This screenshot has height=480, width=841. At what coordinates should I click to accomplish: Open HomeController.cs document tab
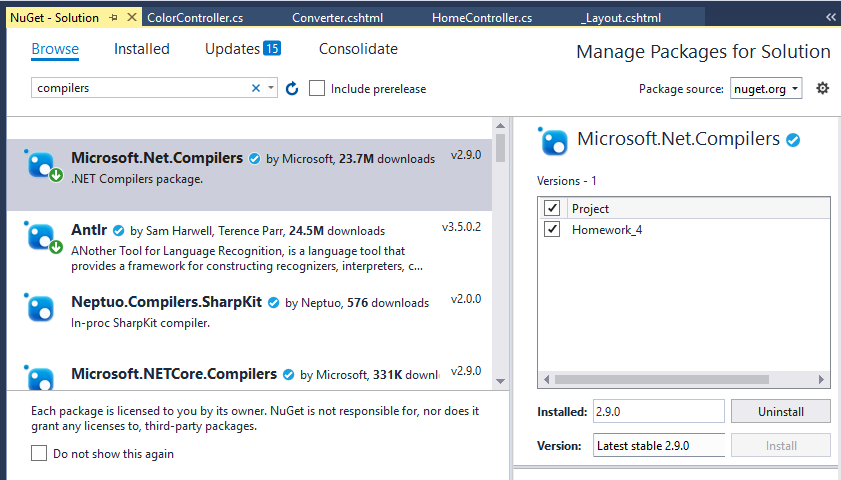482,18
